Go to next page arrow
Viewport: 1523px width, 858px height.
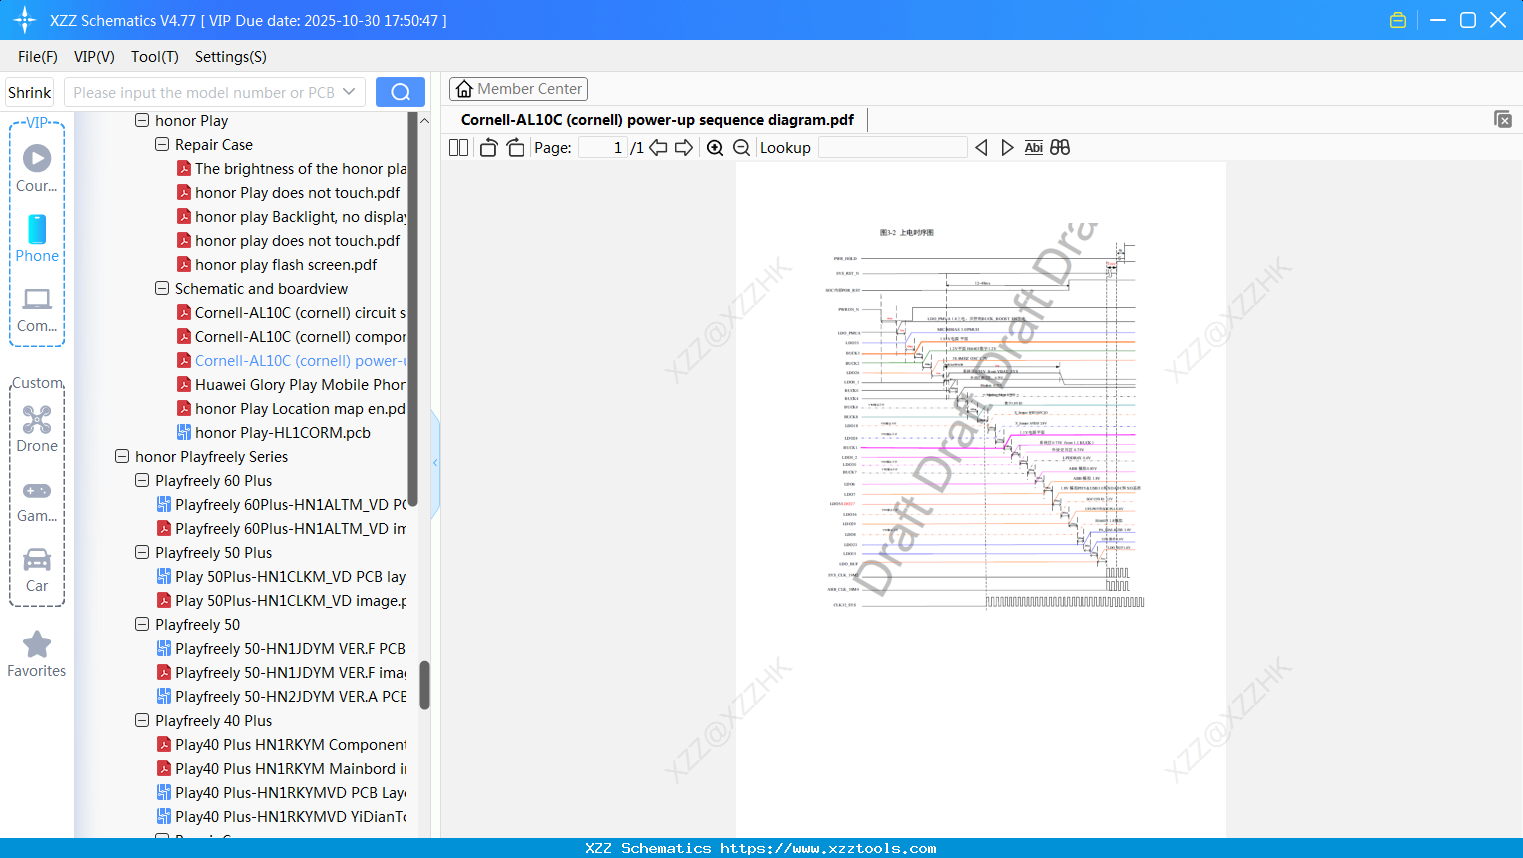(684, 148)
